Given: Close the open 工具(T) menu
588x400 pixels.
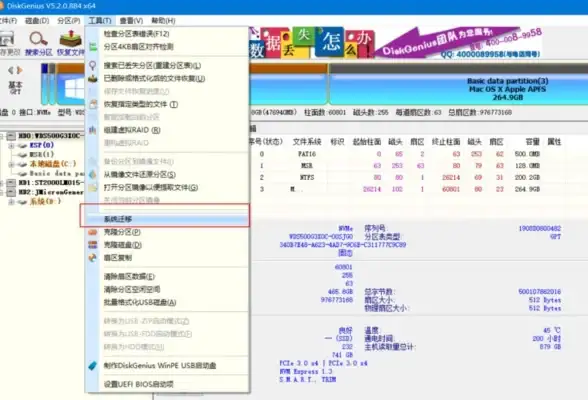Looking at the screenshot, I should tap(100, 21).
